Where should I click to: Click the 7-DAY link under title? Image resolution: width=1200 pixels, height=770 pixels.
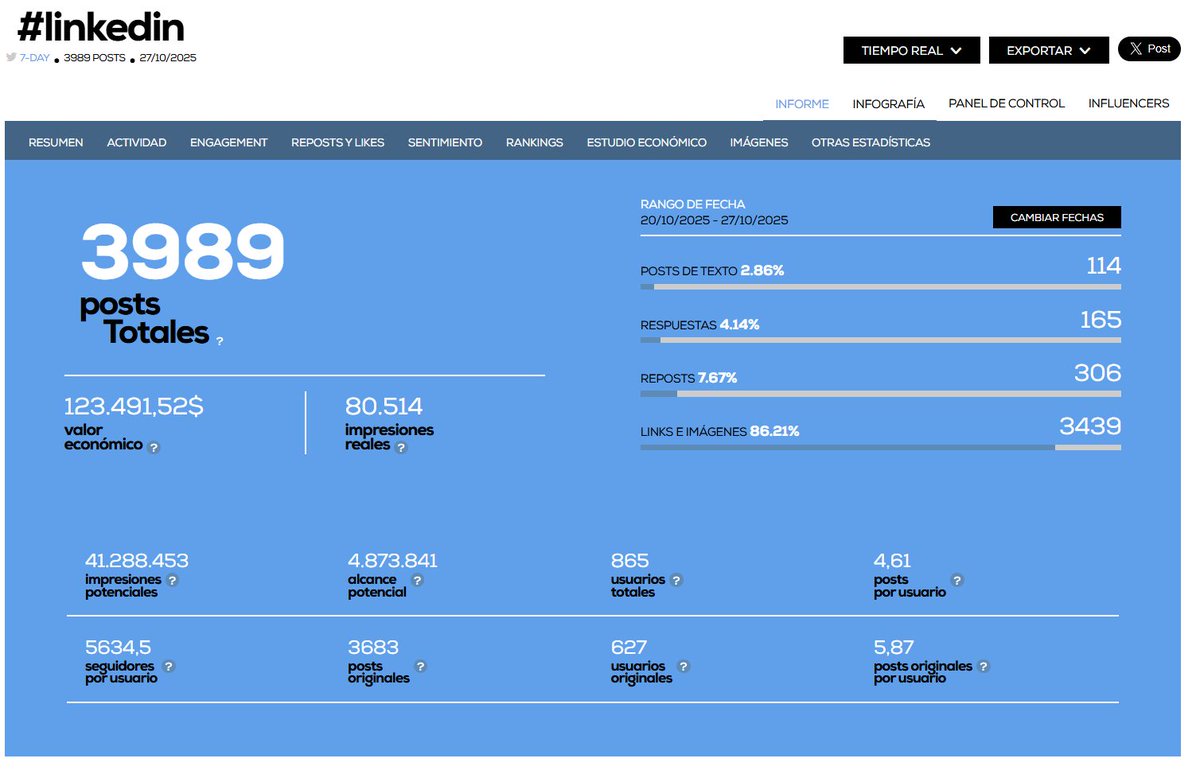pyautogui.click(x=35, y=58)
